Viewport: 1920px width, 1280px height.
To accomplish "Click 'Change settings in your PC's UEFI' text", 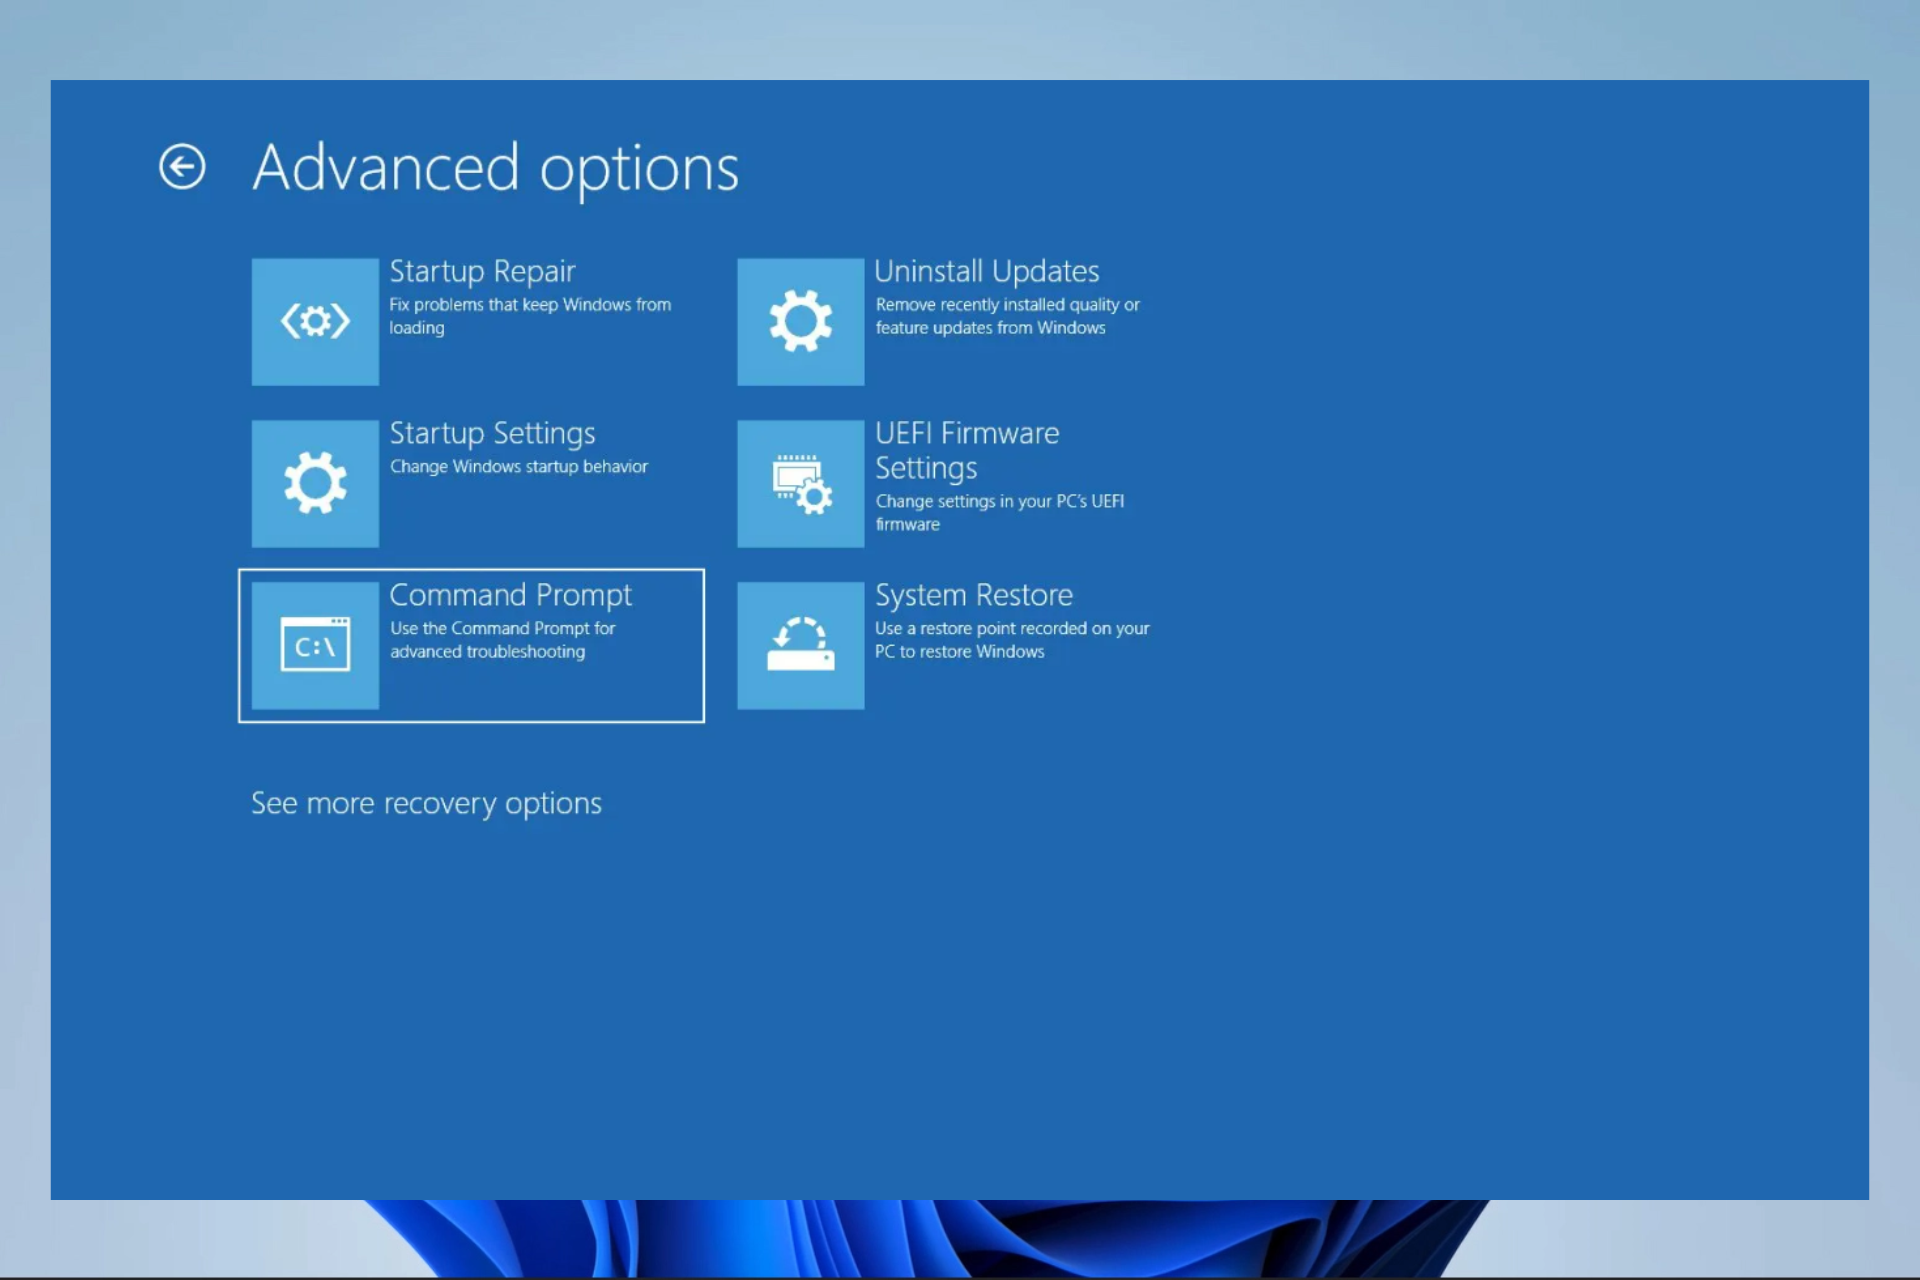I will [x=999, y=501].
